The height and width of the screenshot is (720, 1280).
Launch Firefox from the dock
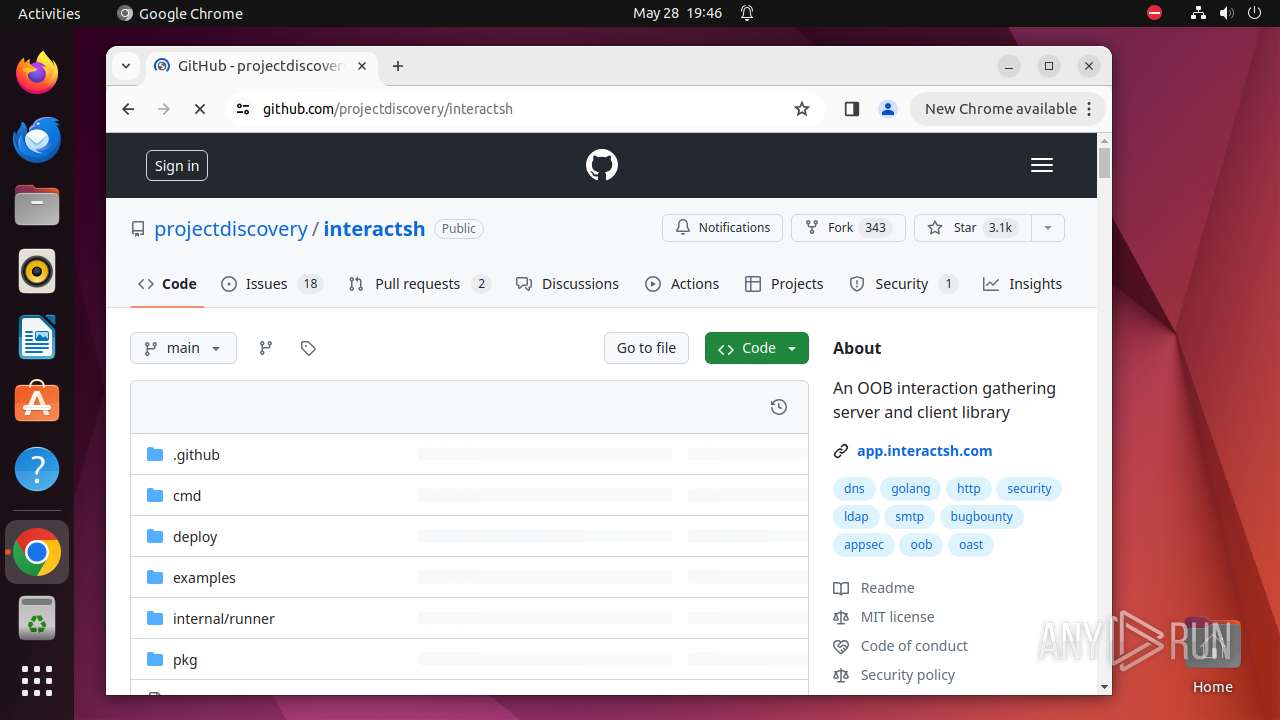[x=37, y=73]
